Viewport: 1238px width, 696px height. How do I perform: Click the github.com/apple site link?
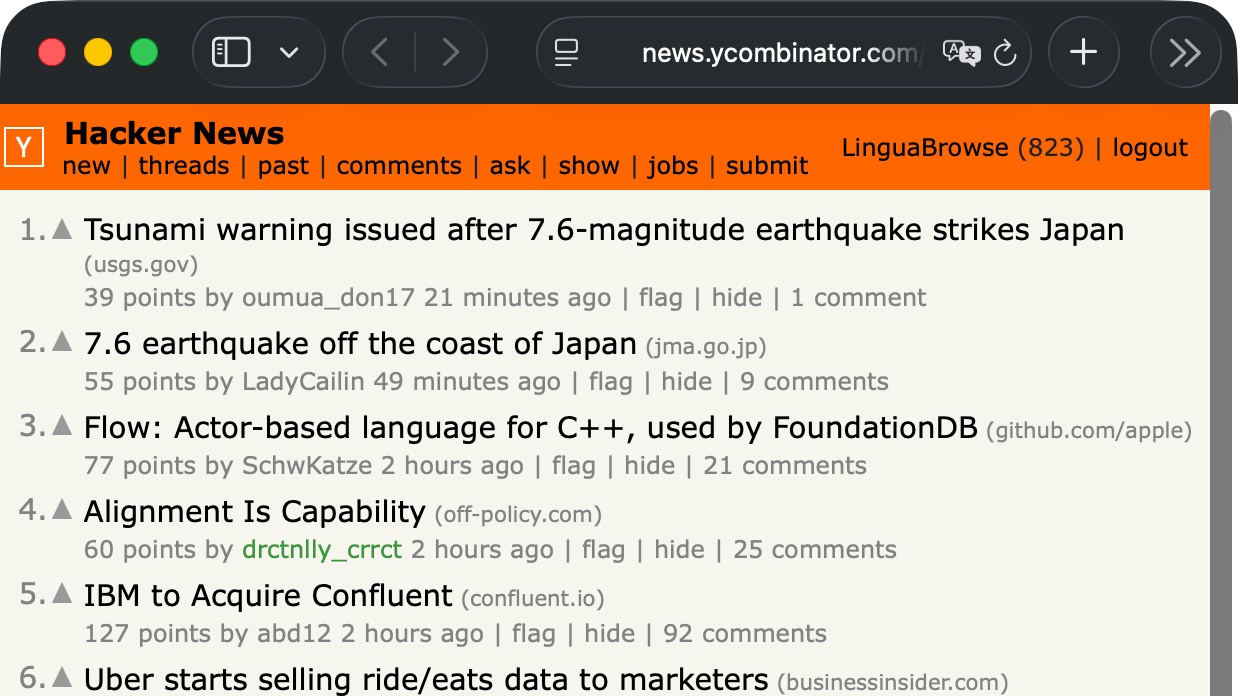[x=1089, y=431]
